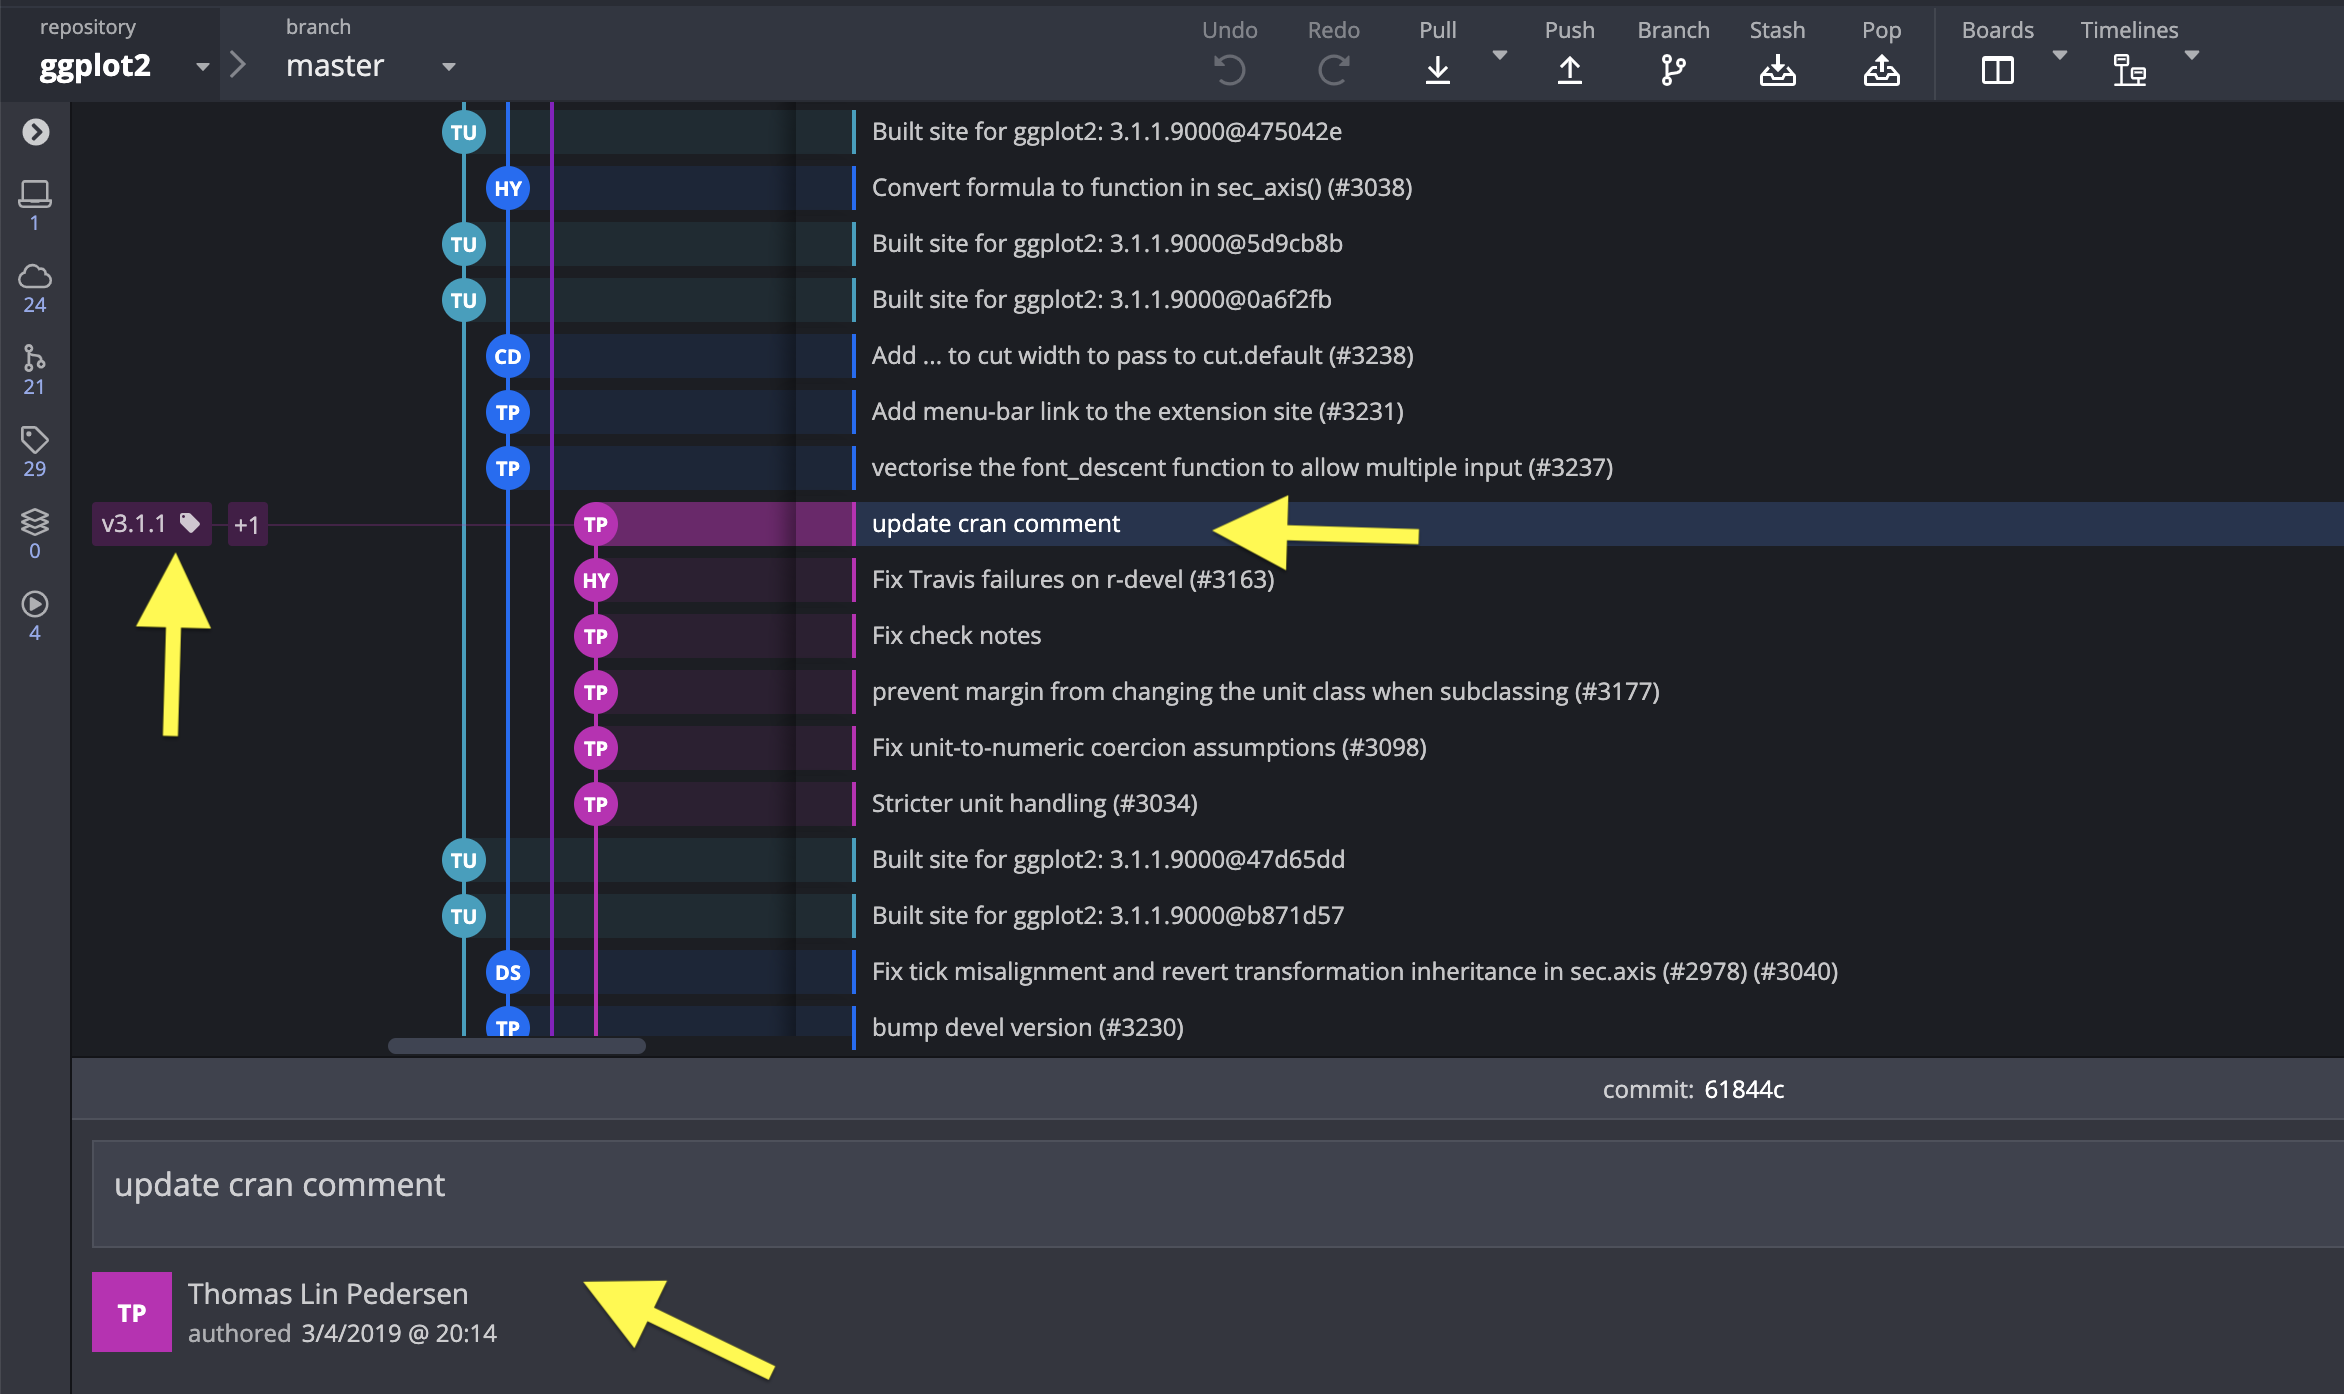Image resolution: width=2344 pixels, height=1394 pixels.
Task: Expand the Boards dropdown arrow
Action: coord(2059,55)
